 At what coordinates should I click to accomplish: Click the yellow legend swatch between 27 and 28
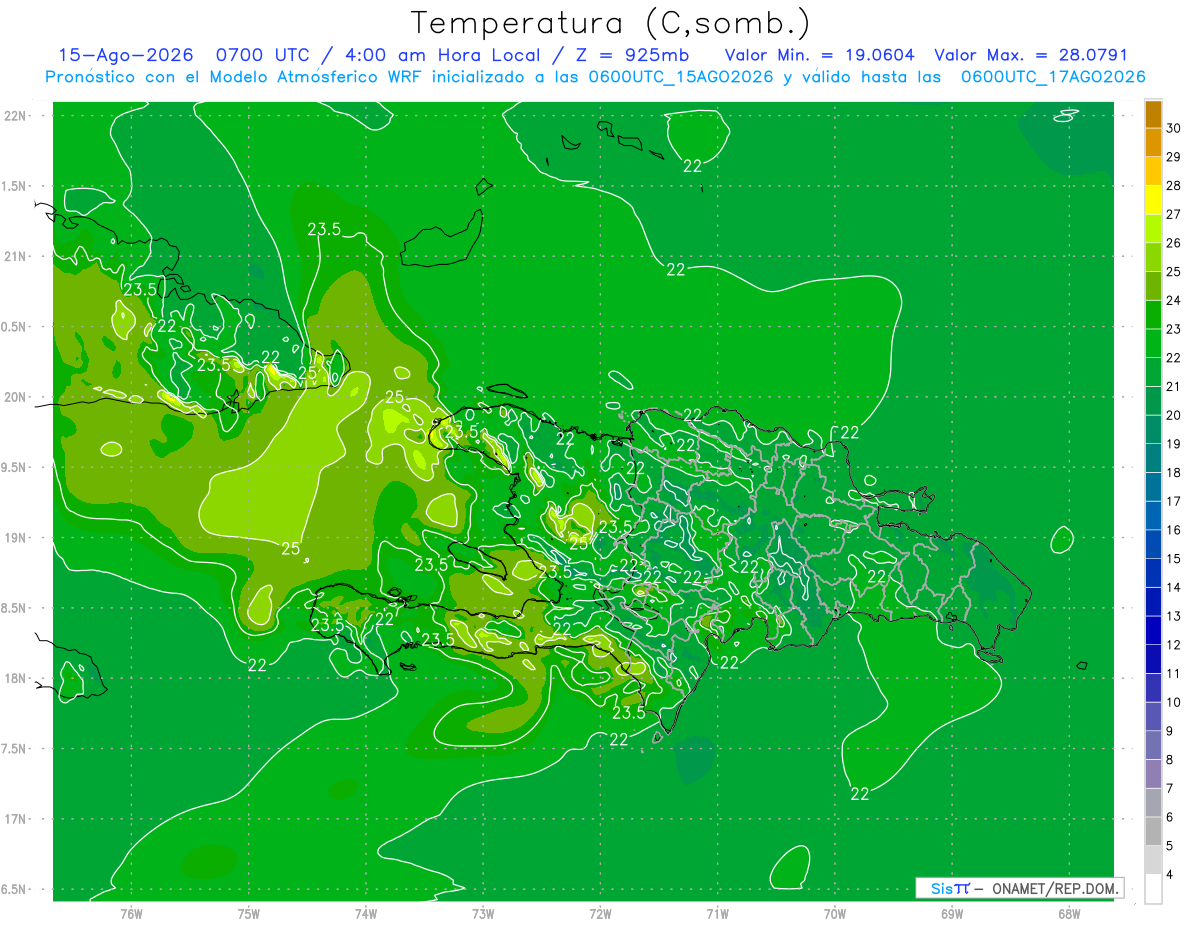click(1153, 200)
